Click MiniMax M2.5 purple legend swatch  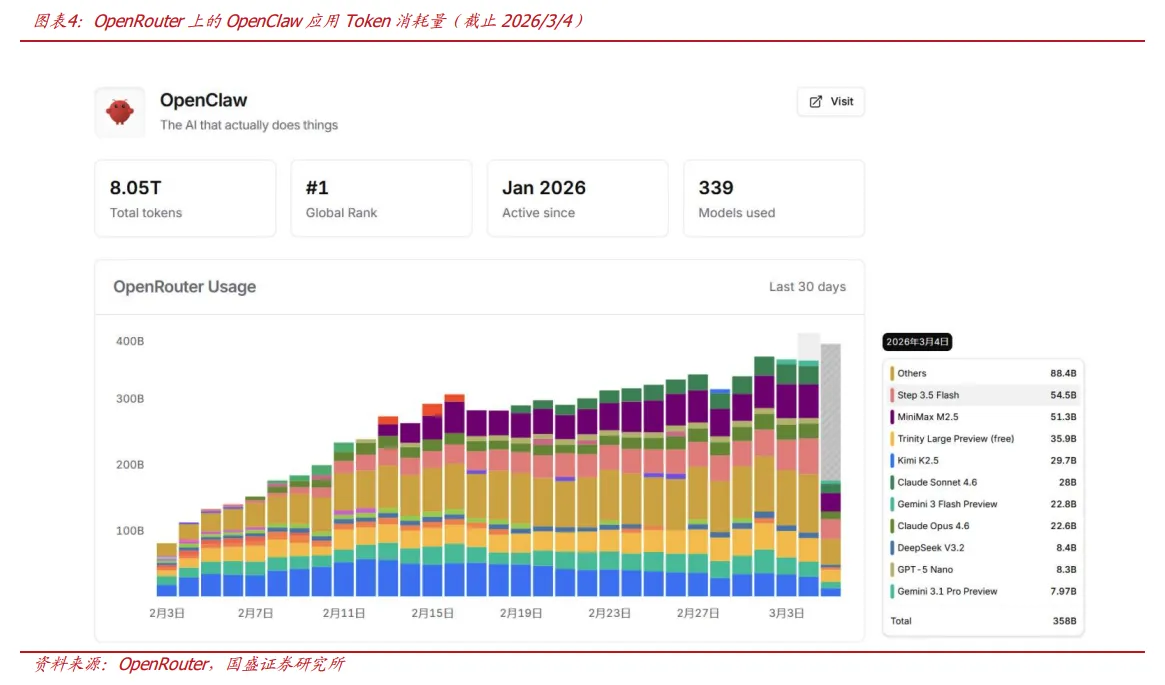[892, 417]
